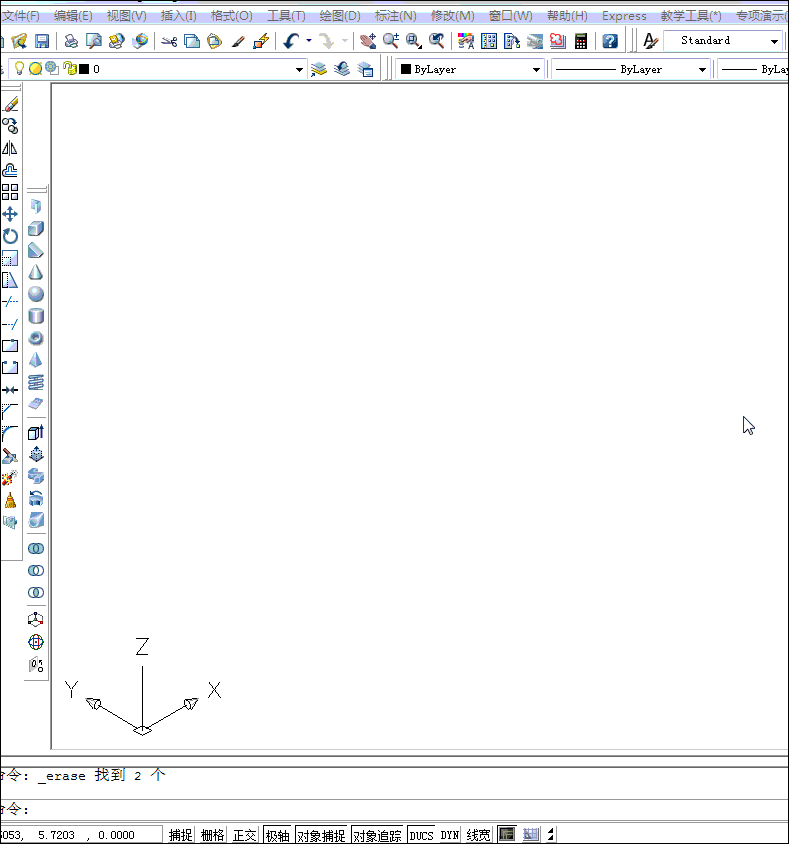Create a Wedge solid
The image size is (789, 844).
point(36,250)
